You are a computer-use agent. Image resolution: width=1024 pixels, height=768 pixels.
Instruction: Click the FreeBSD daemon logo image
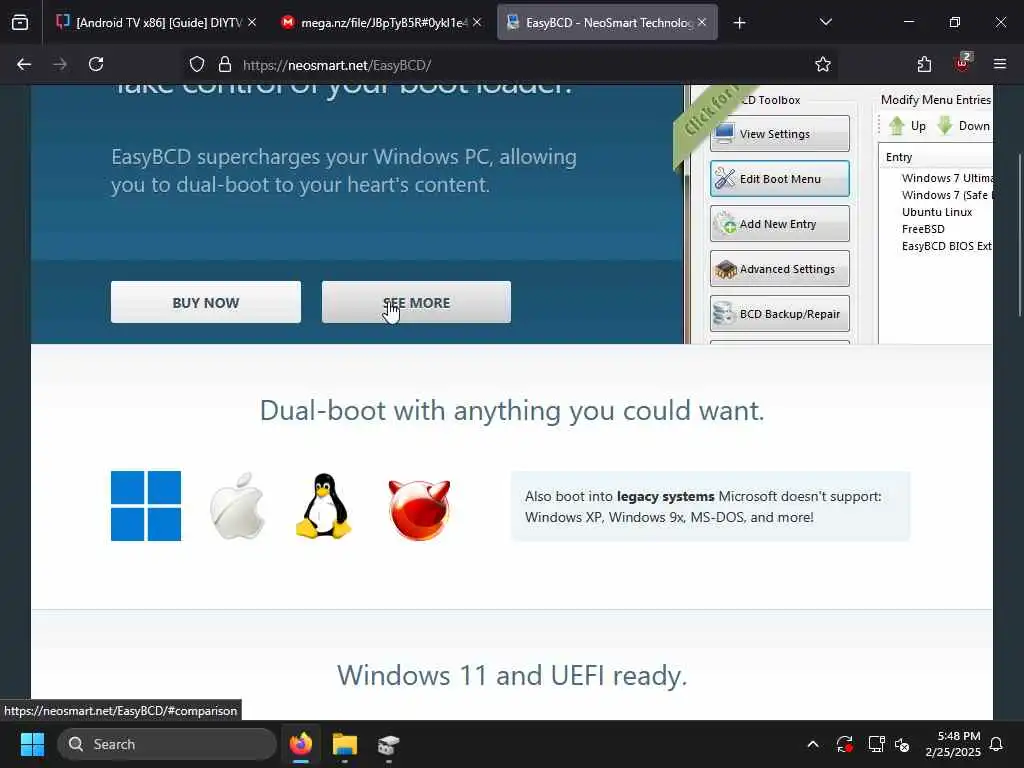click(x=419, y=510)
